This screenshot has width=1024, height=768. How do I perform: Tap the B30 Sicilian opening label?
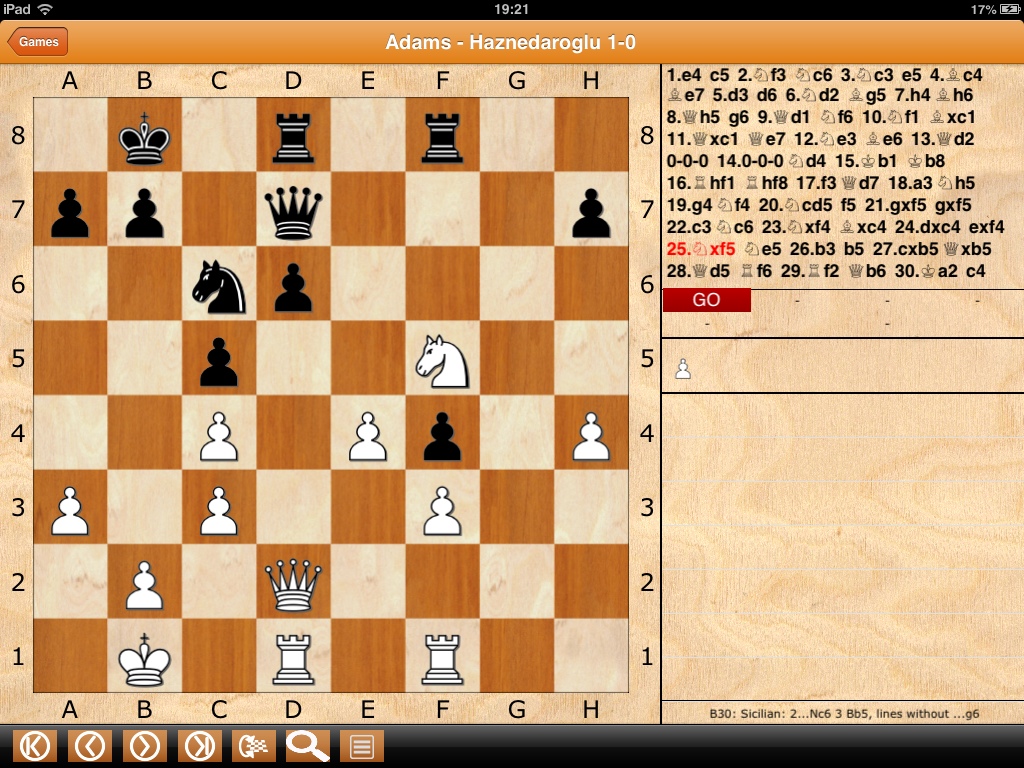842,714
